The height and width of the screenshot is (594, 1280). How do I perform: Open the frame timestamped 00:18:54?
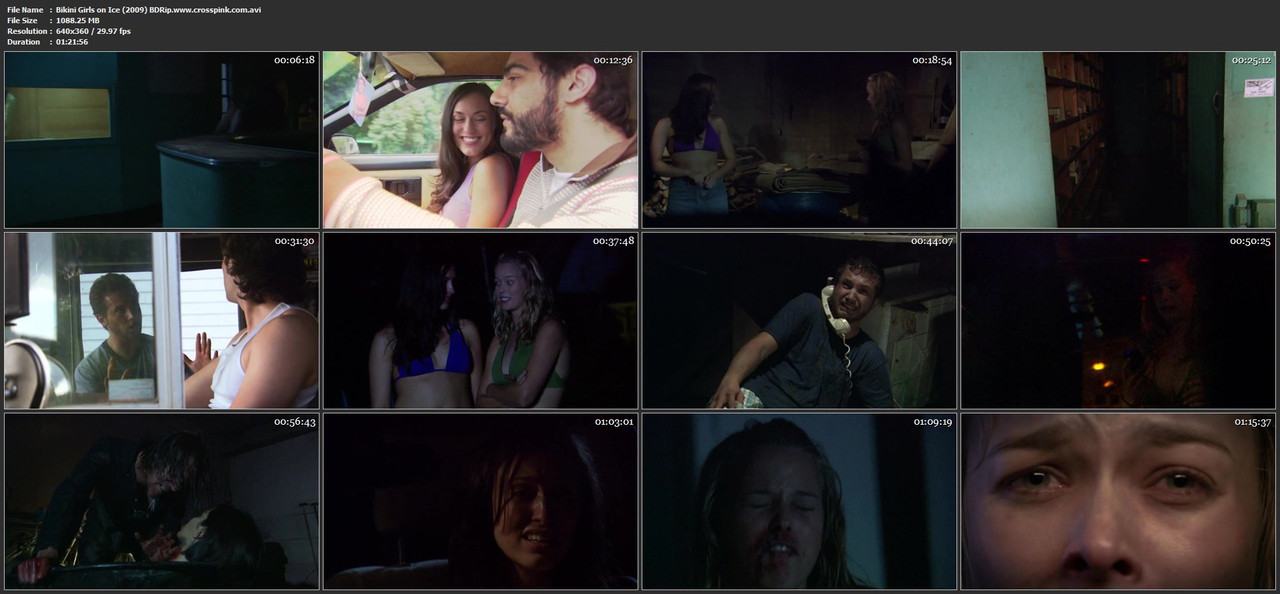point(799,140)
